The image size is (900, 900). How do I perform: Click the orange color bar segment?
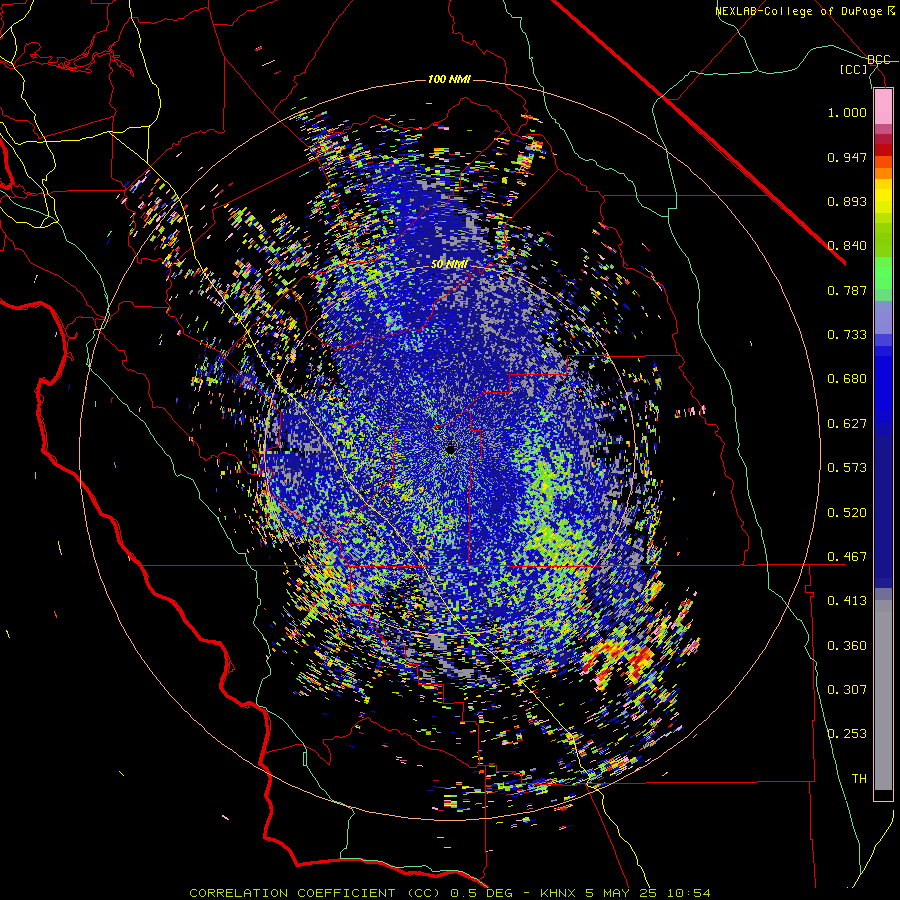[x=883, y=173]
